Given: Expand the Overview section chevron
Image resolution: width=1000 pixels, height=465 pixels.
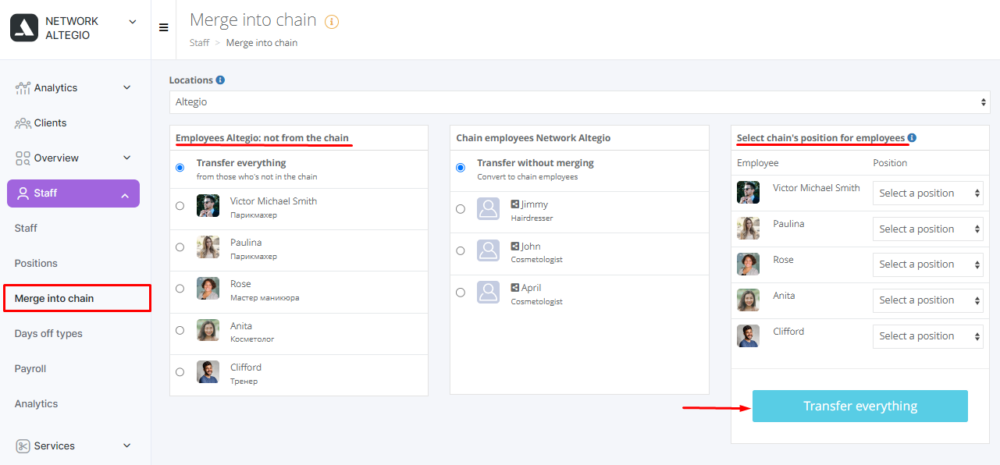Looking at the screenshot, I should pos(126,158).
